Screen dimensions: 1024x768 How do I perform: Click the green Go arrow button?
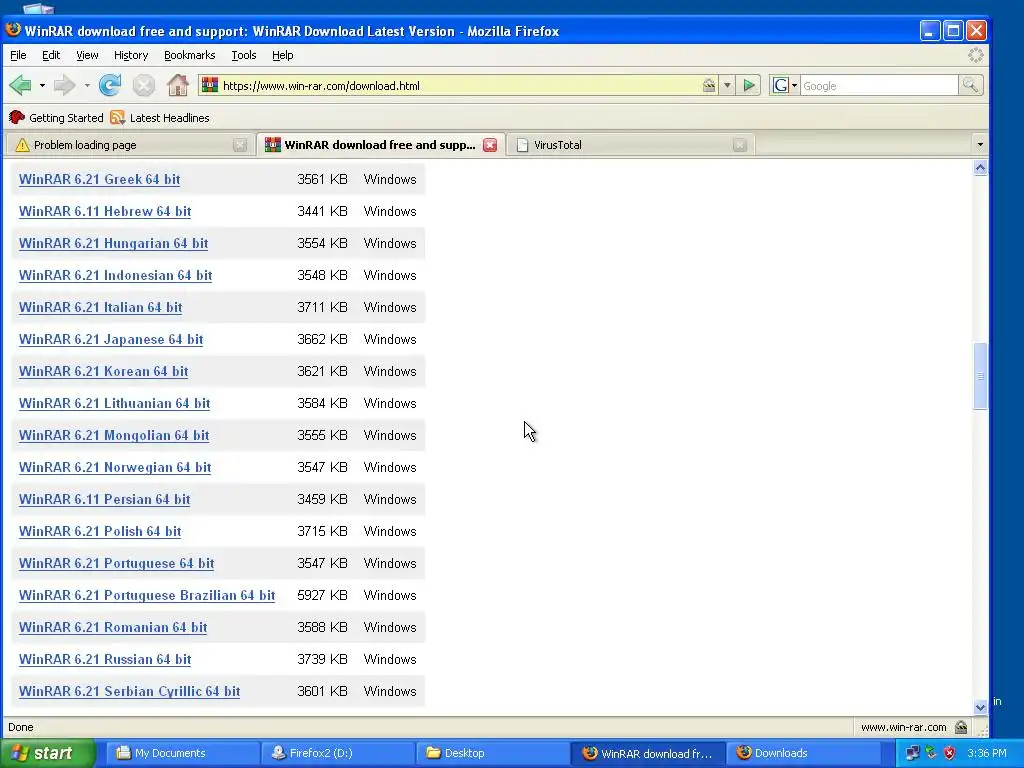pyautogui.click(x=749, y=85)
